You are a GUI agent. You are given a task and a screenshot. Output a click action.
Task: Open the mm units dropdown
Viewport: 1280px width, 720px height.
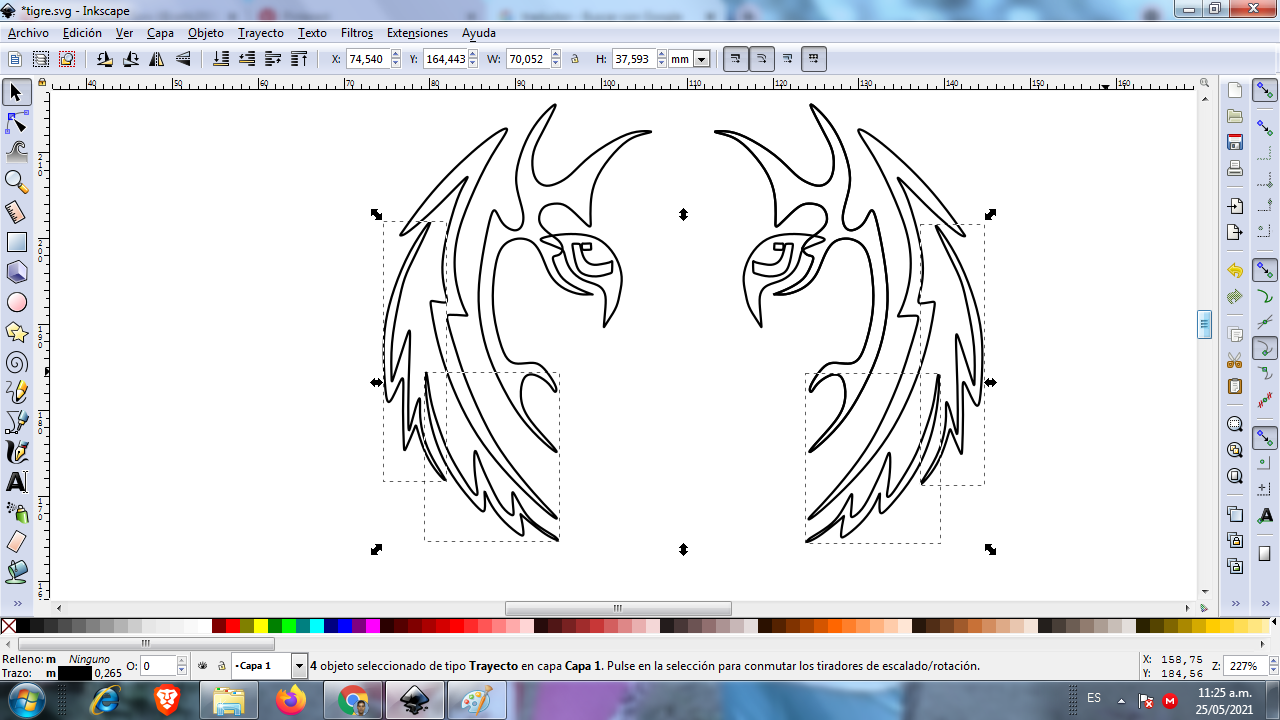(x=701, y=59)
